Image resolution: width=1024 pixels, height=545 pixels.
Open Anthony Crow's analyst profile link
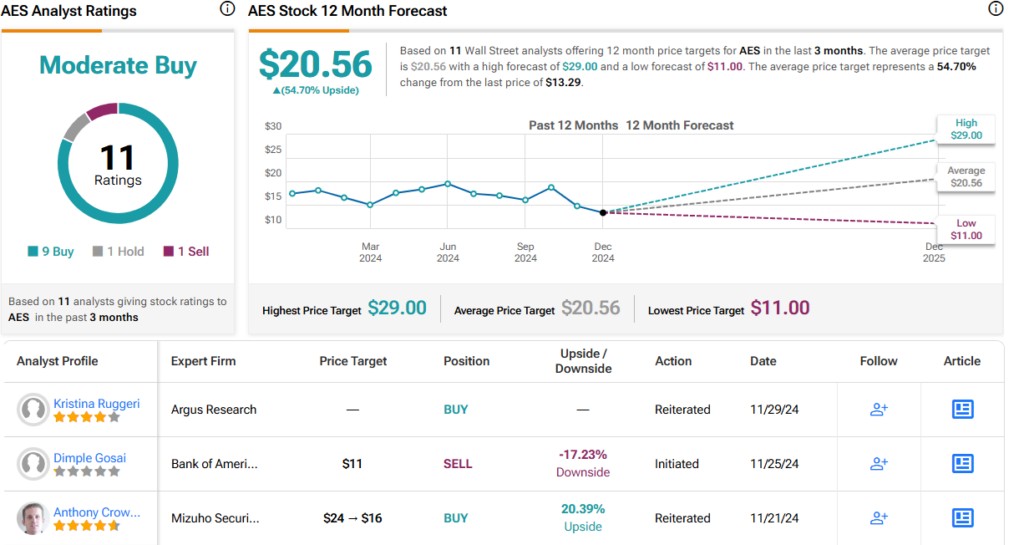point(97,512)
